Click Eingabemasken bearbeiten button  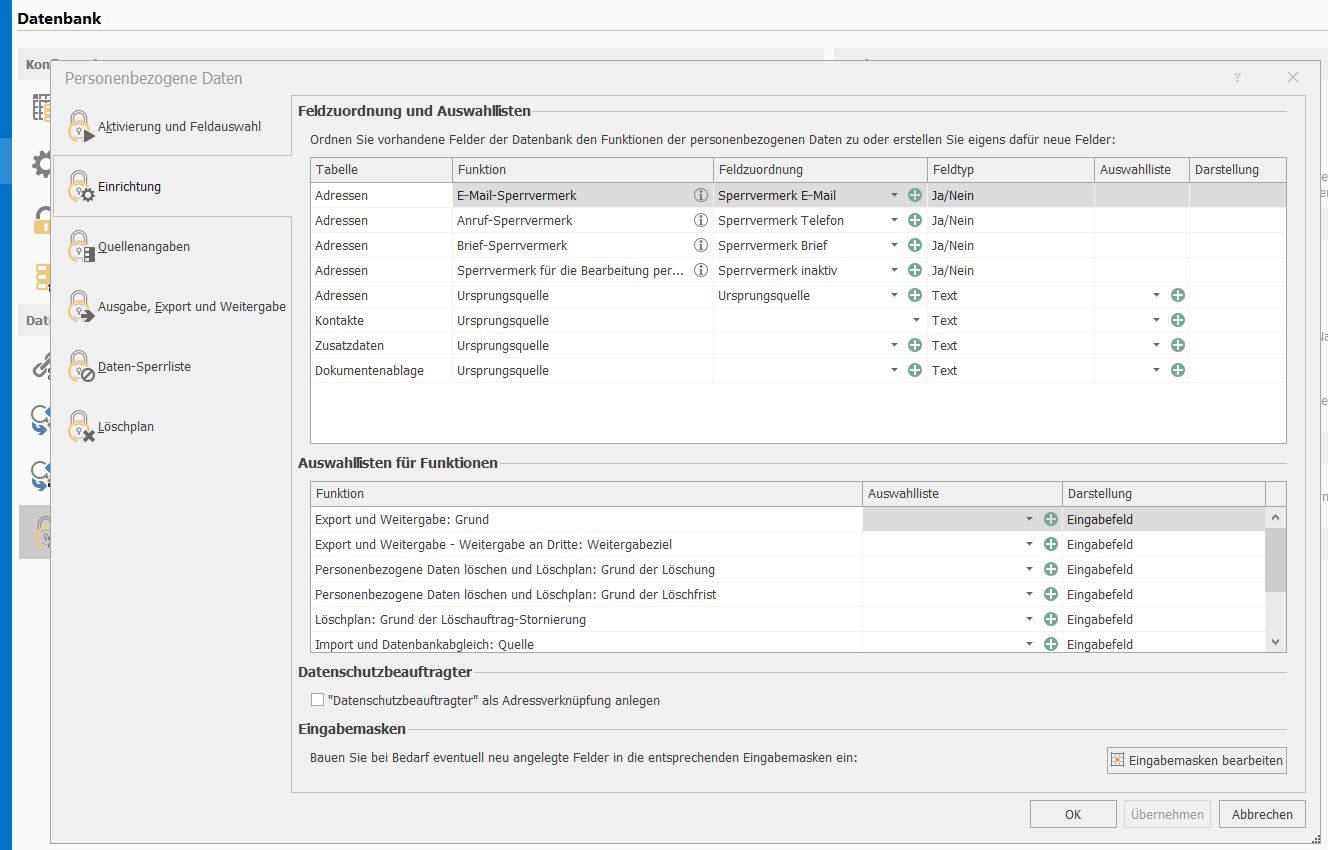pos(1196,761)
